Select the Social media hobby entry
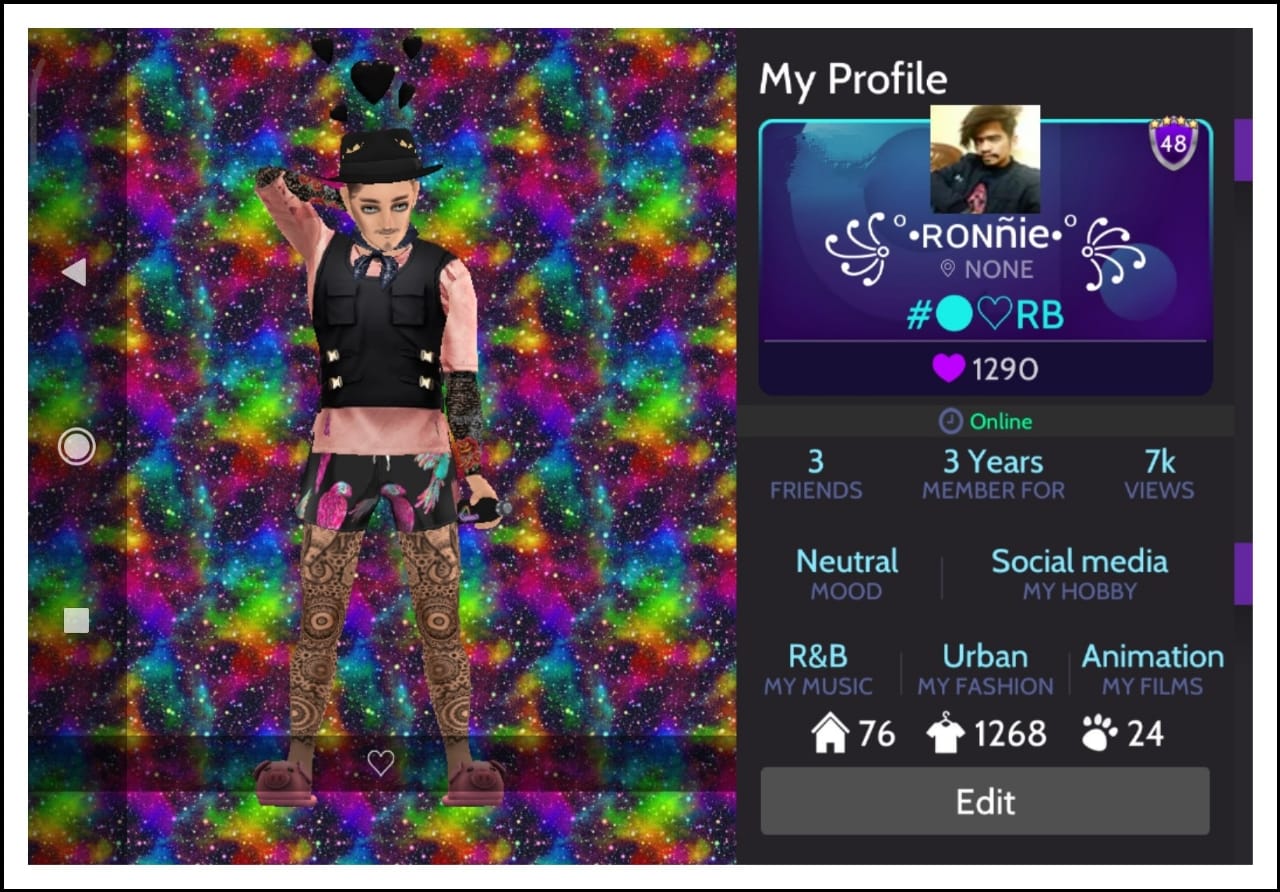This screenshot has height=892, width=1280. (x=1079, y=574)
